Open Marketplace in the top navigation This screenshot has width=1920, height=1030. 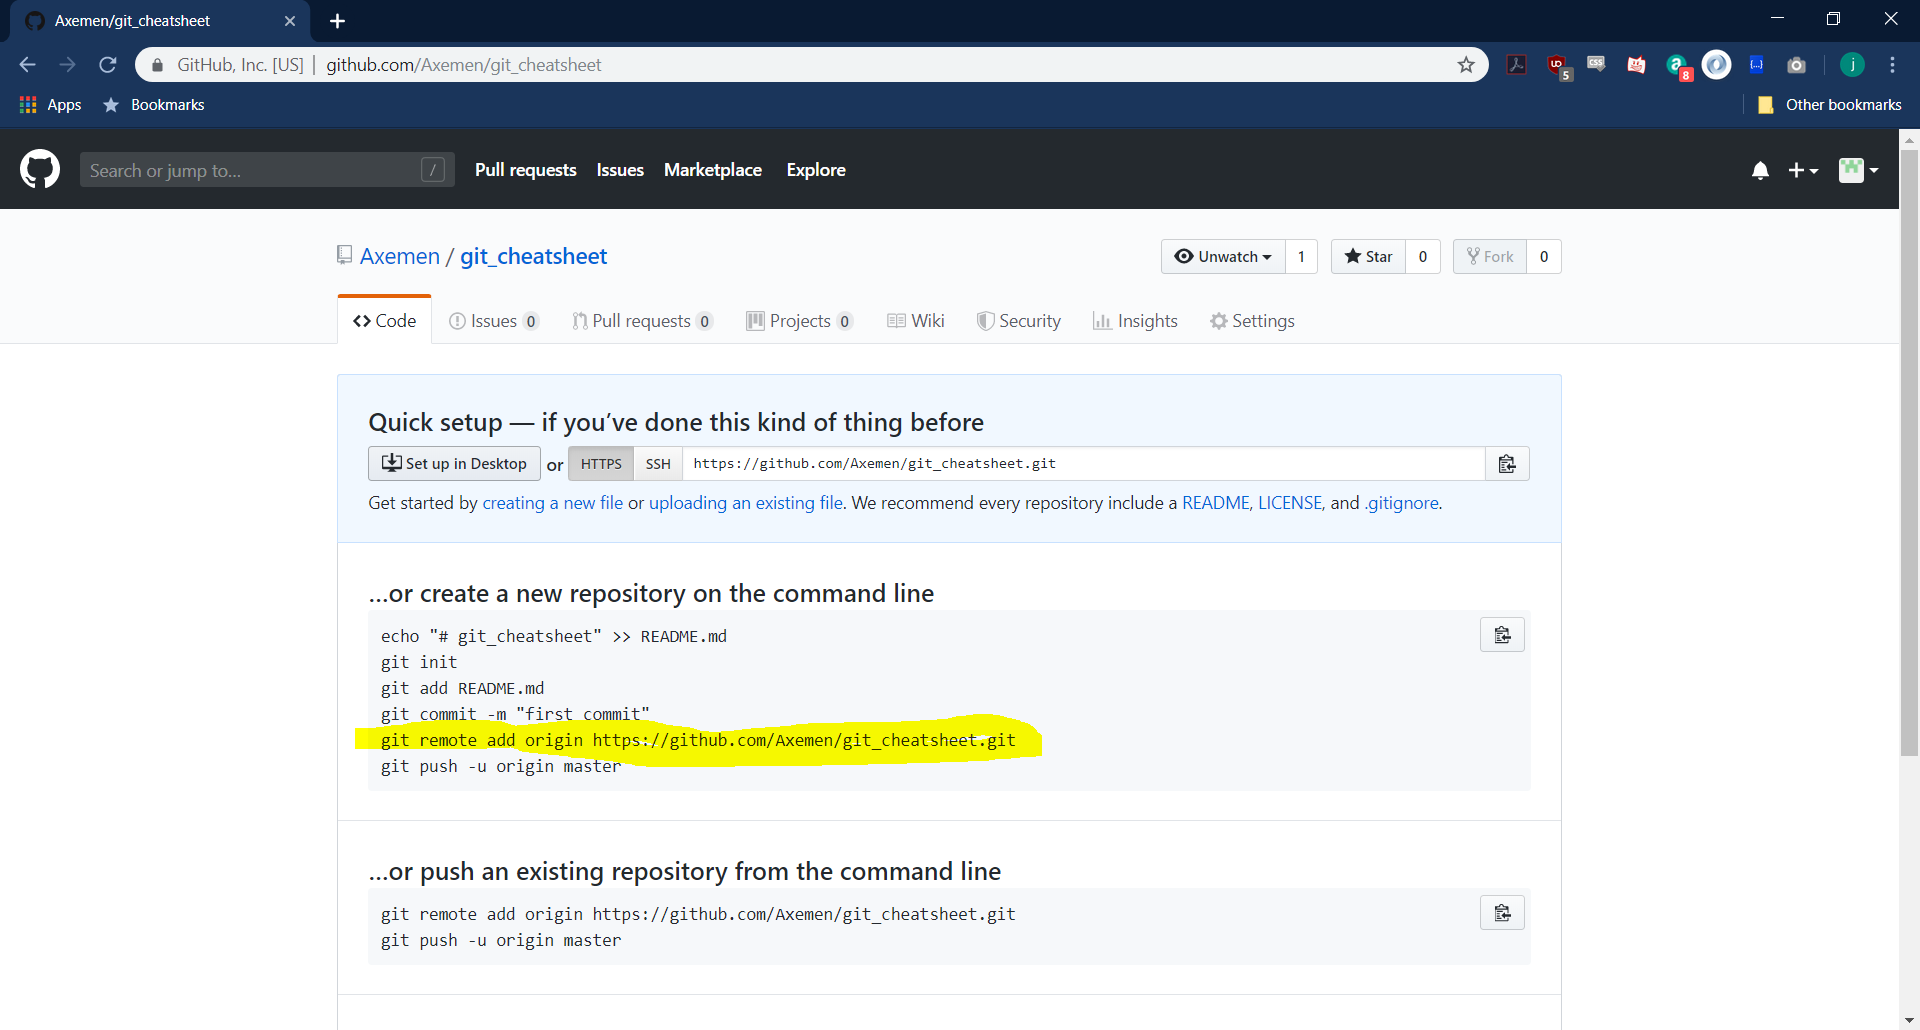[x=713, y=170]
